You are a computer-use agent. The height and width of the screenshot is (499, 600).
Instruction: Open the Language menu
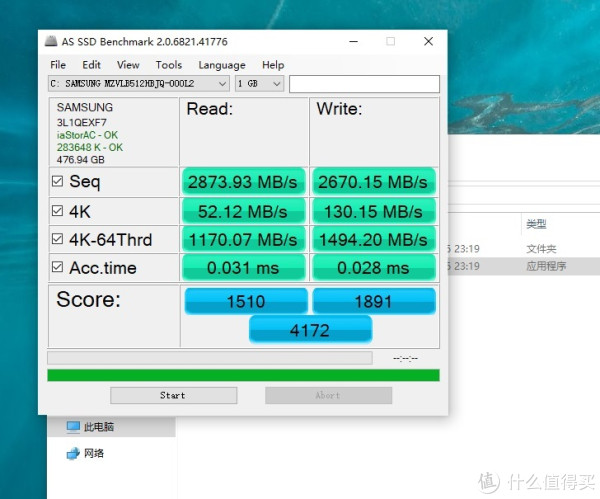tap(221, 65)
